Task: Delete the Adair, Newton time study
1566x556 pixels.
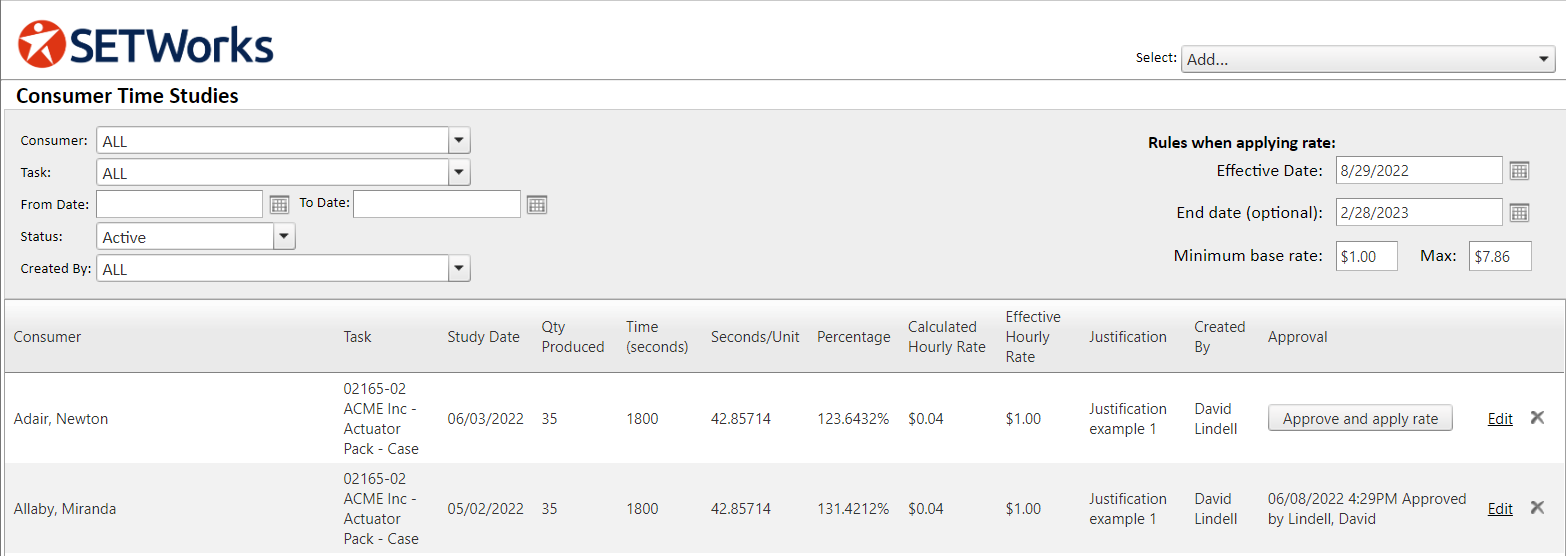Action: coord(1537,418)
